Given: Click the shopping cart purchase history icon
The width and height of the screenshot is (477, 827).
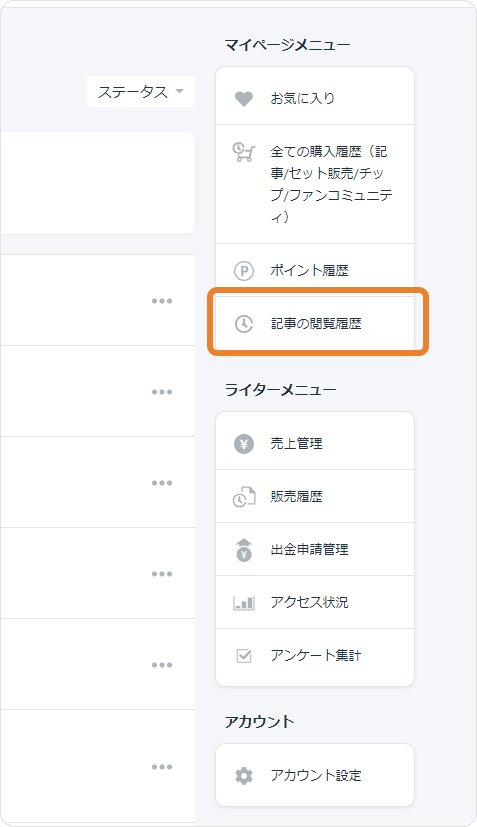Looking at the screenshot, I should coord(244,152).
